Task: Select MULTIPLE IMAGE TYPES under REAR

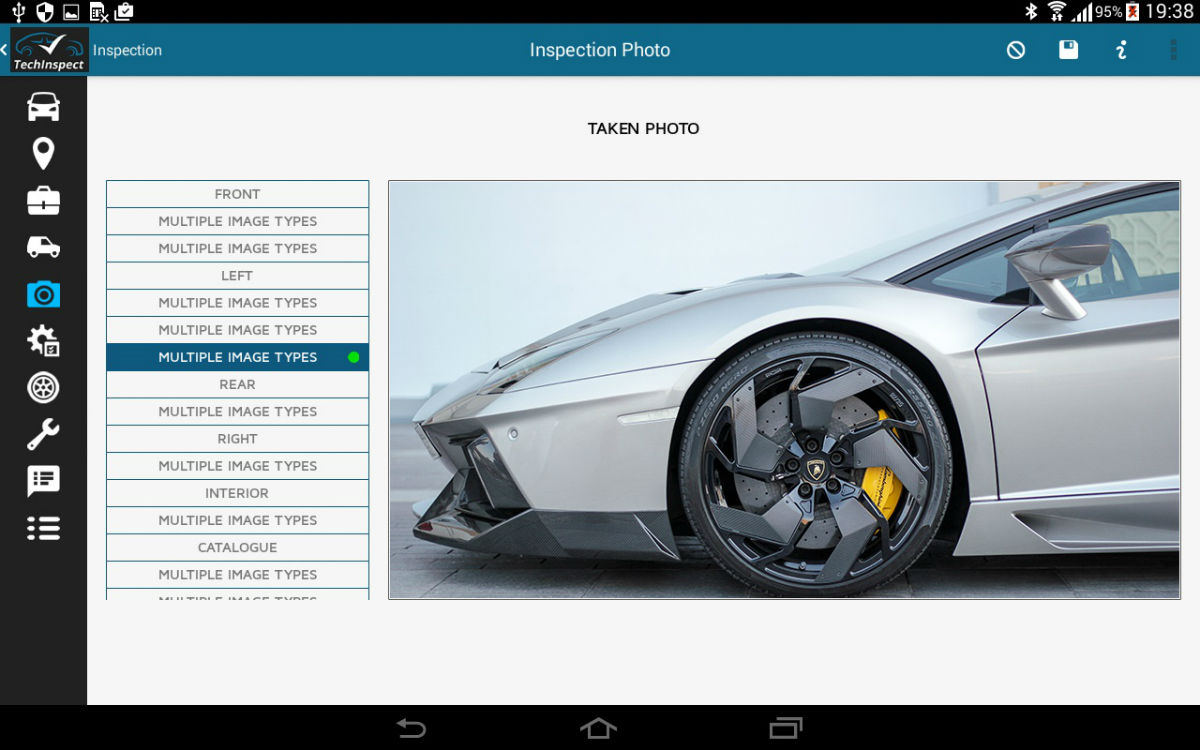Action: pos(237,411)
